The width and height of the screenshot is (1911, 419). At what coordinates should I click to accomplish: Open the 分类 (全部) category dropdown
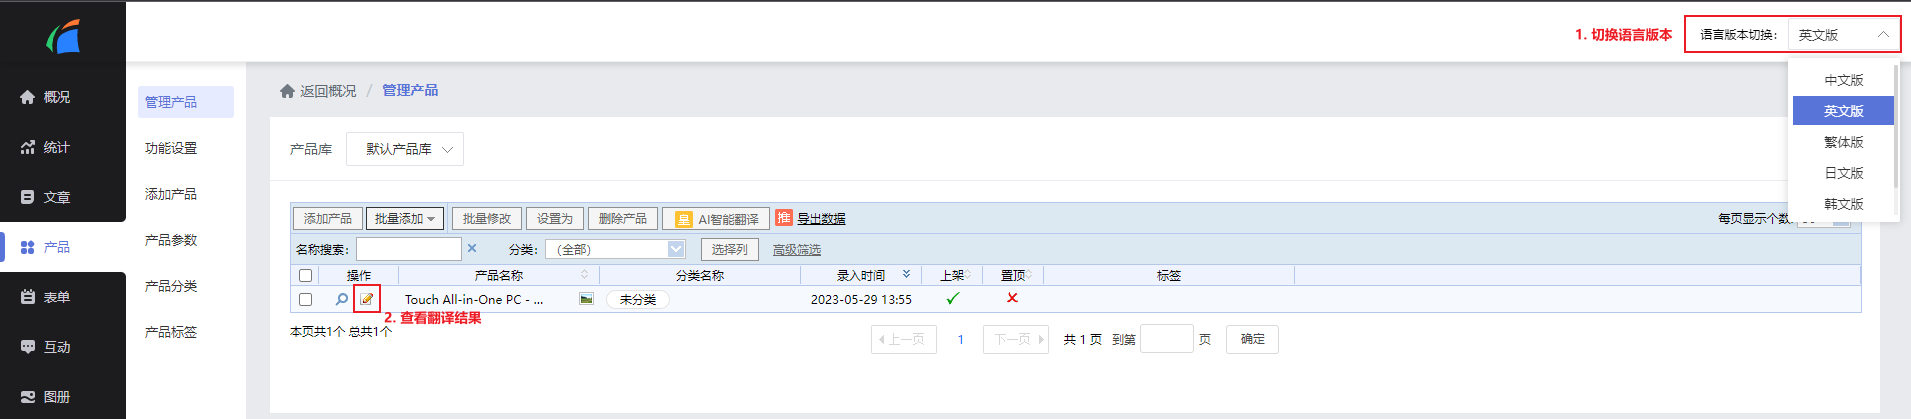[615, 249]
